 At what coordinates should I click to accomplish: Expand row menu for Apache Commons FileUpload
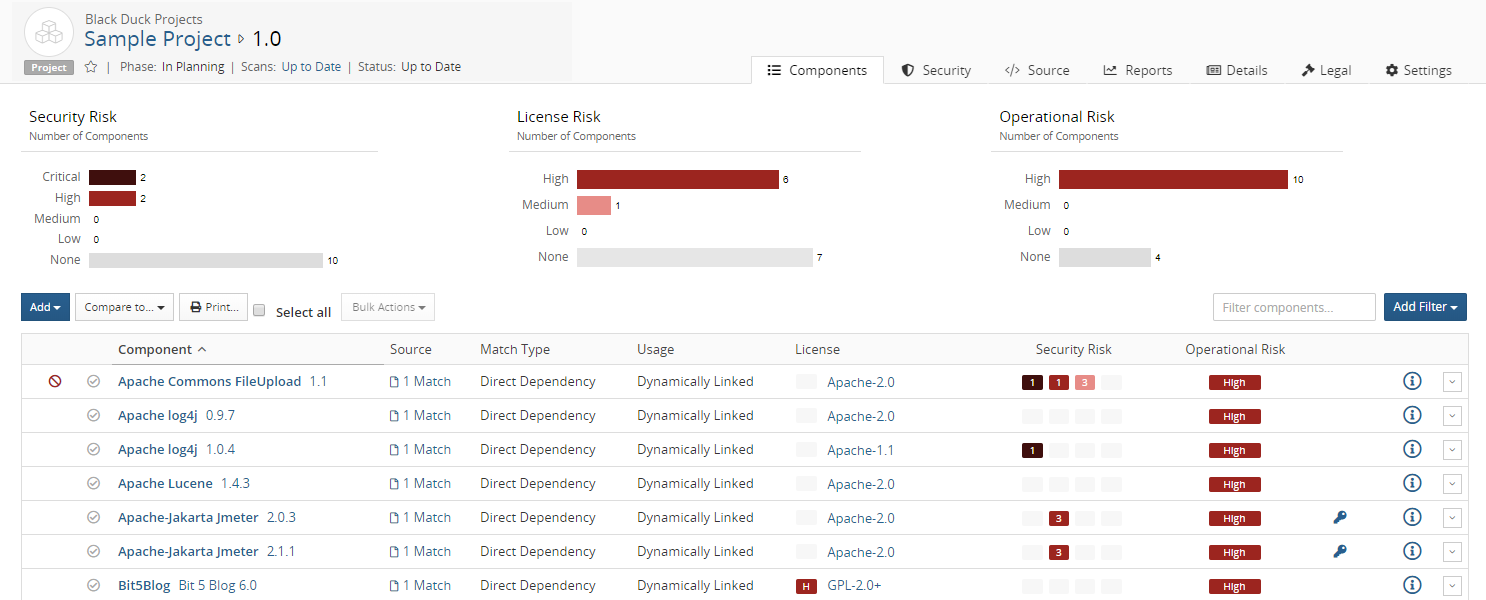tap(1452, 382)
